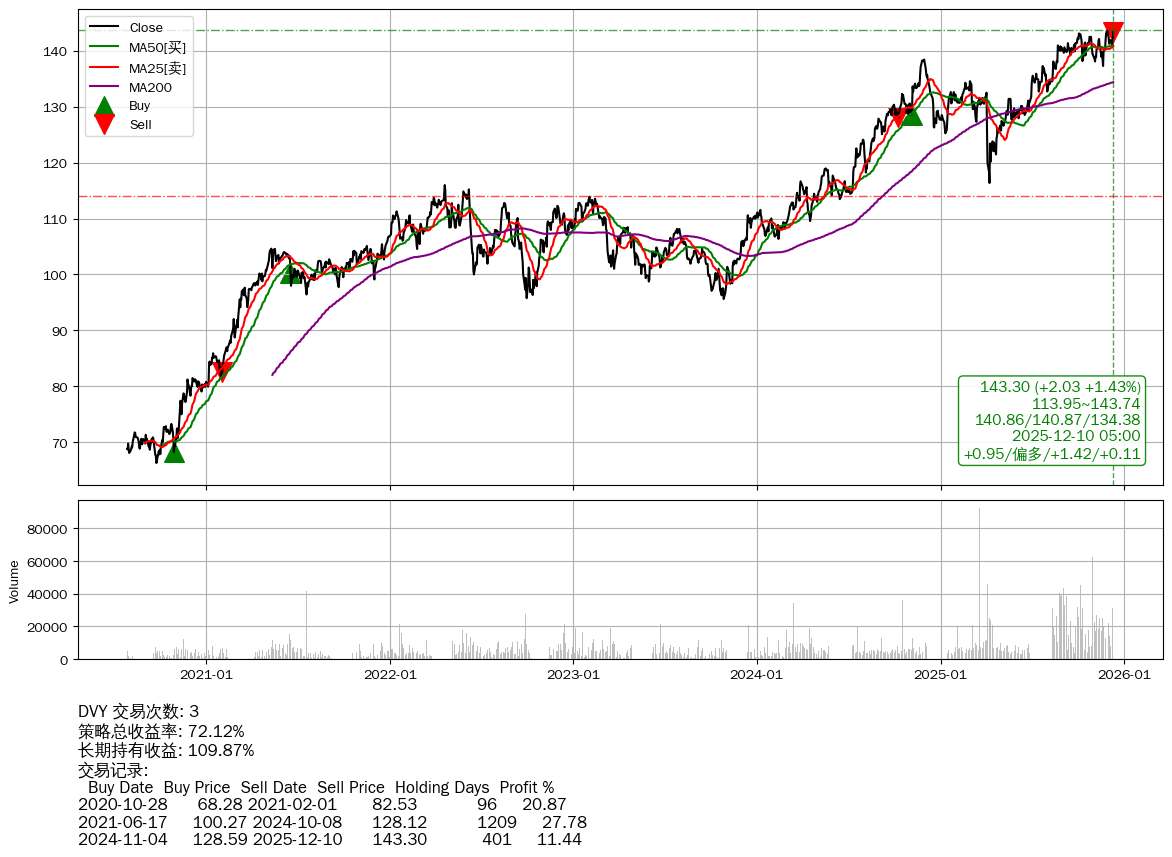This screenshot has width=1172, height=857.
Task: Click the red Sell triangle in the legend
Action: tap(104, 124)
